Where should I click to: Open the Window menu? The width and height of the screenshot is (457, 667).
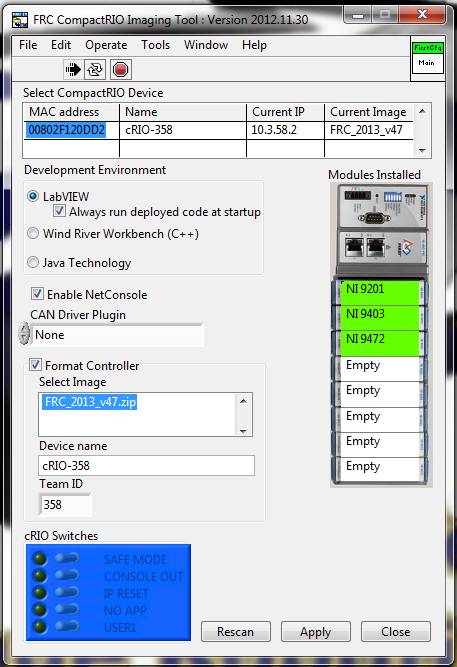(206, 45)
